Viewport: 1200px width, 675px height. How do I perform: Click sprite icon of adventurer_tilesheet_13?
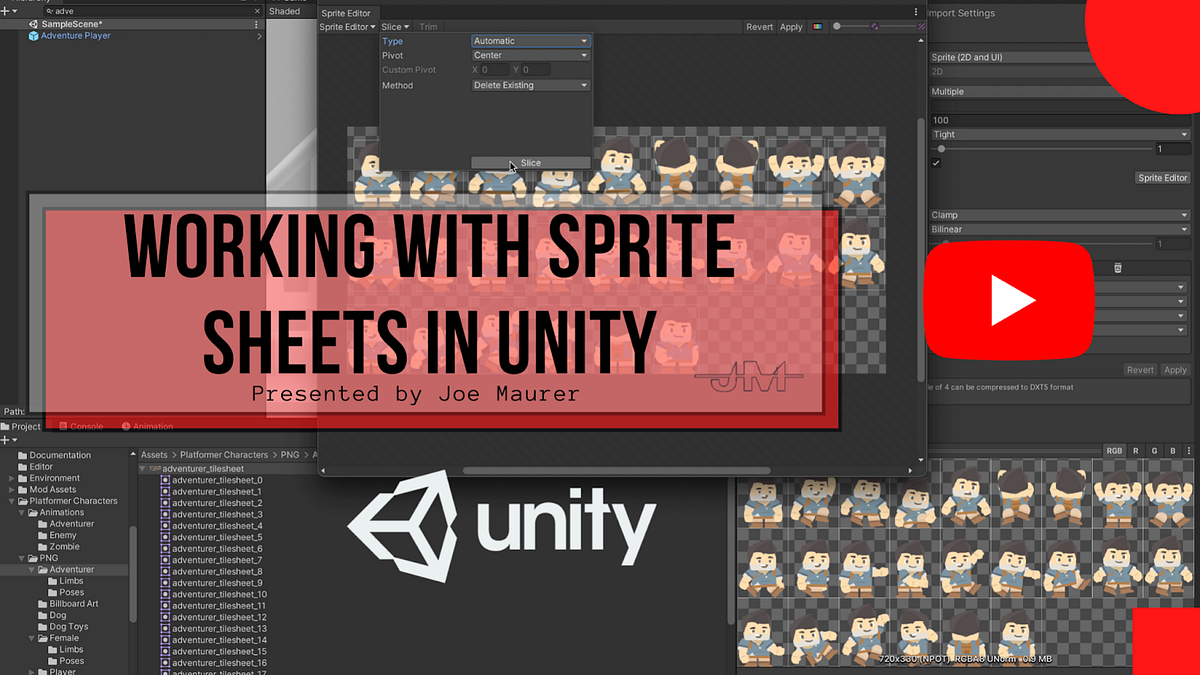click(166, 628)
